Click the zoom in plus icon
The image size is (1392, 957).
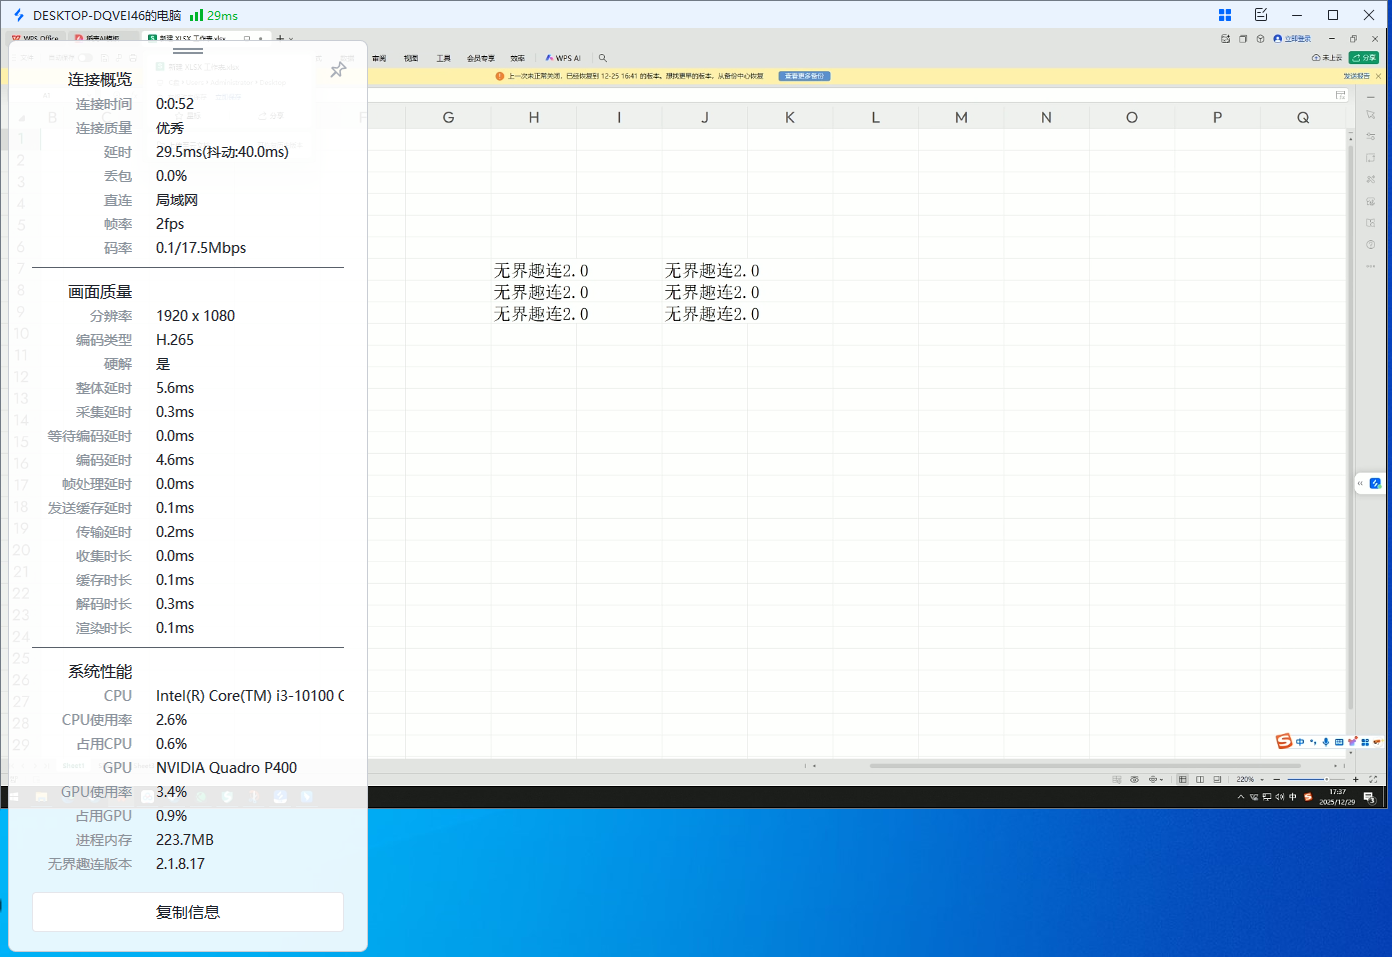1356,779
